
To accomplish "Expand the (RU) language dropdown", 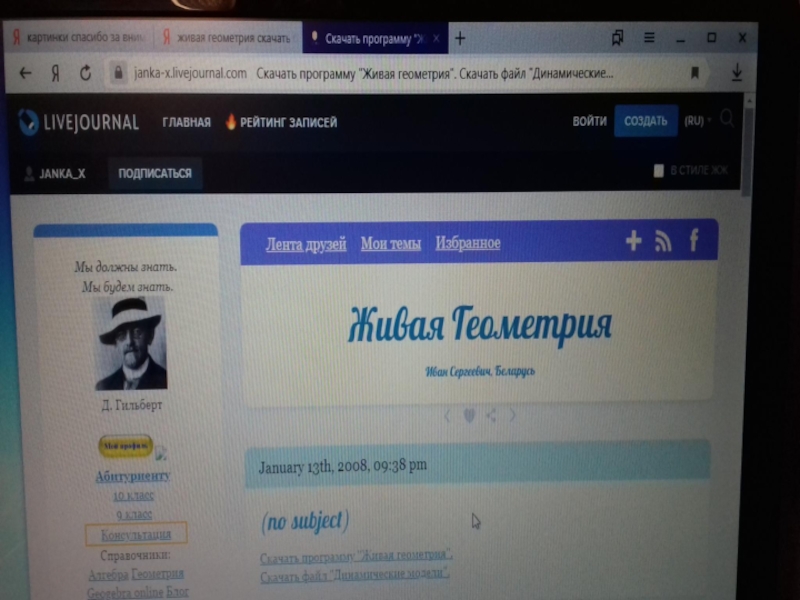I will [x=697, y=121].
